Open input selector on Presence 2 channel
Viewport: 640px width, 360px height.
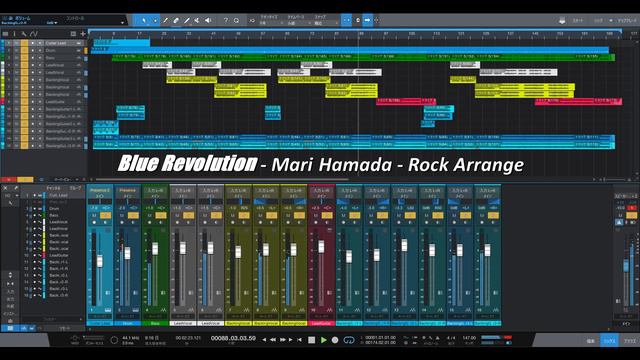[x=100, y=190]
